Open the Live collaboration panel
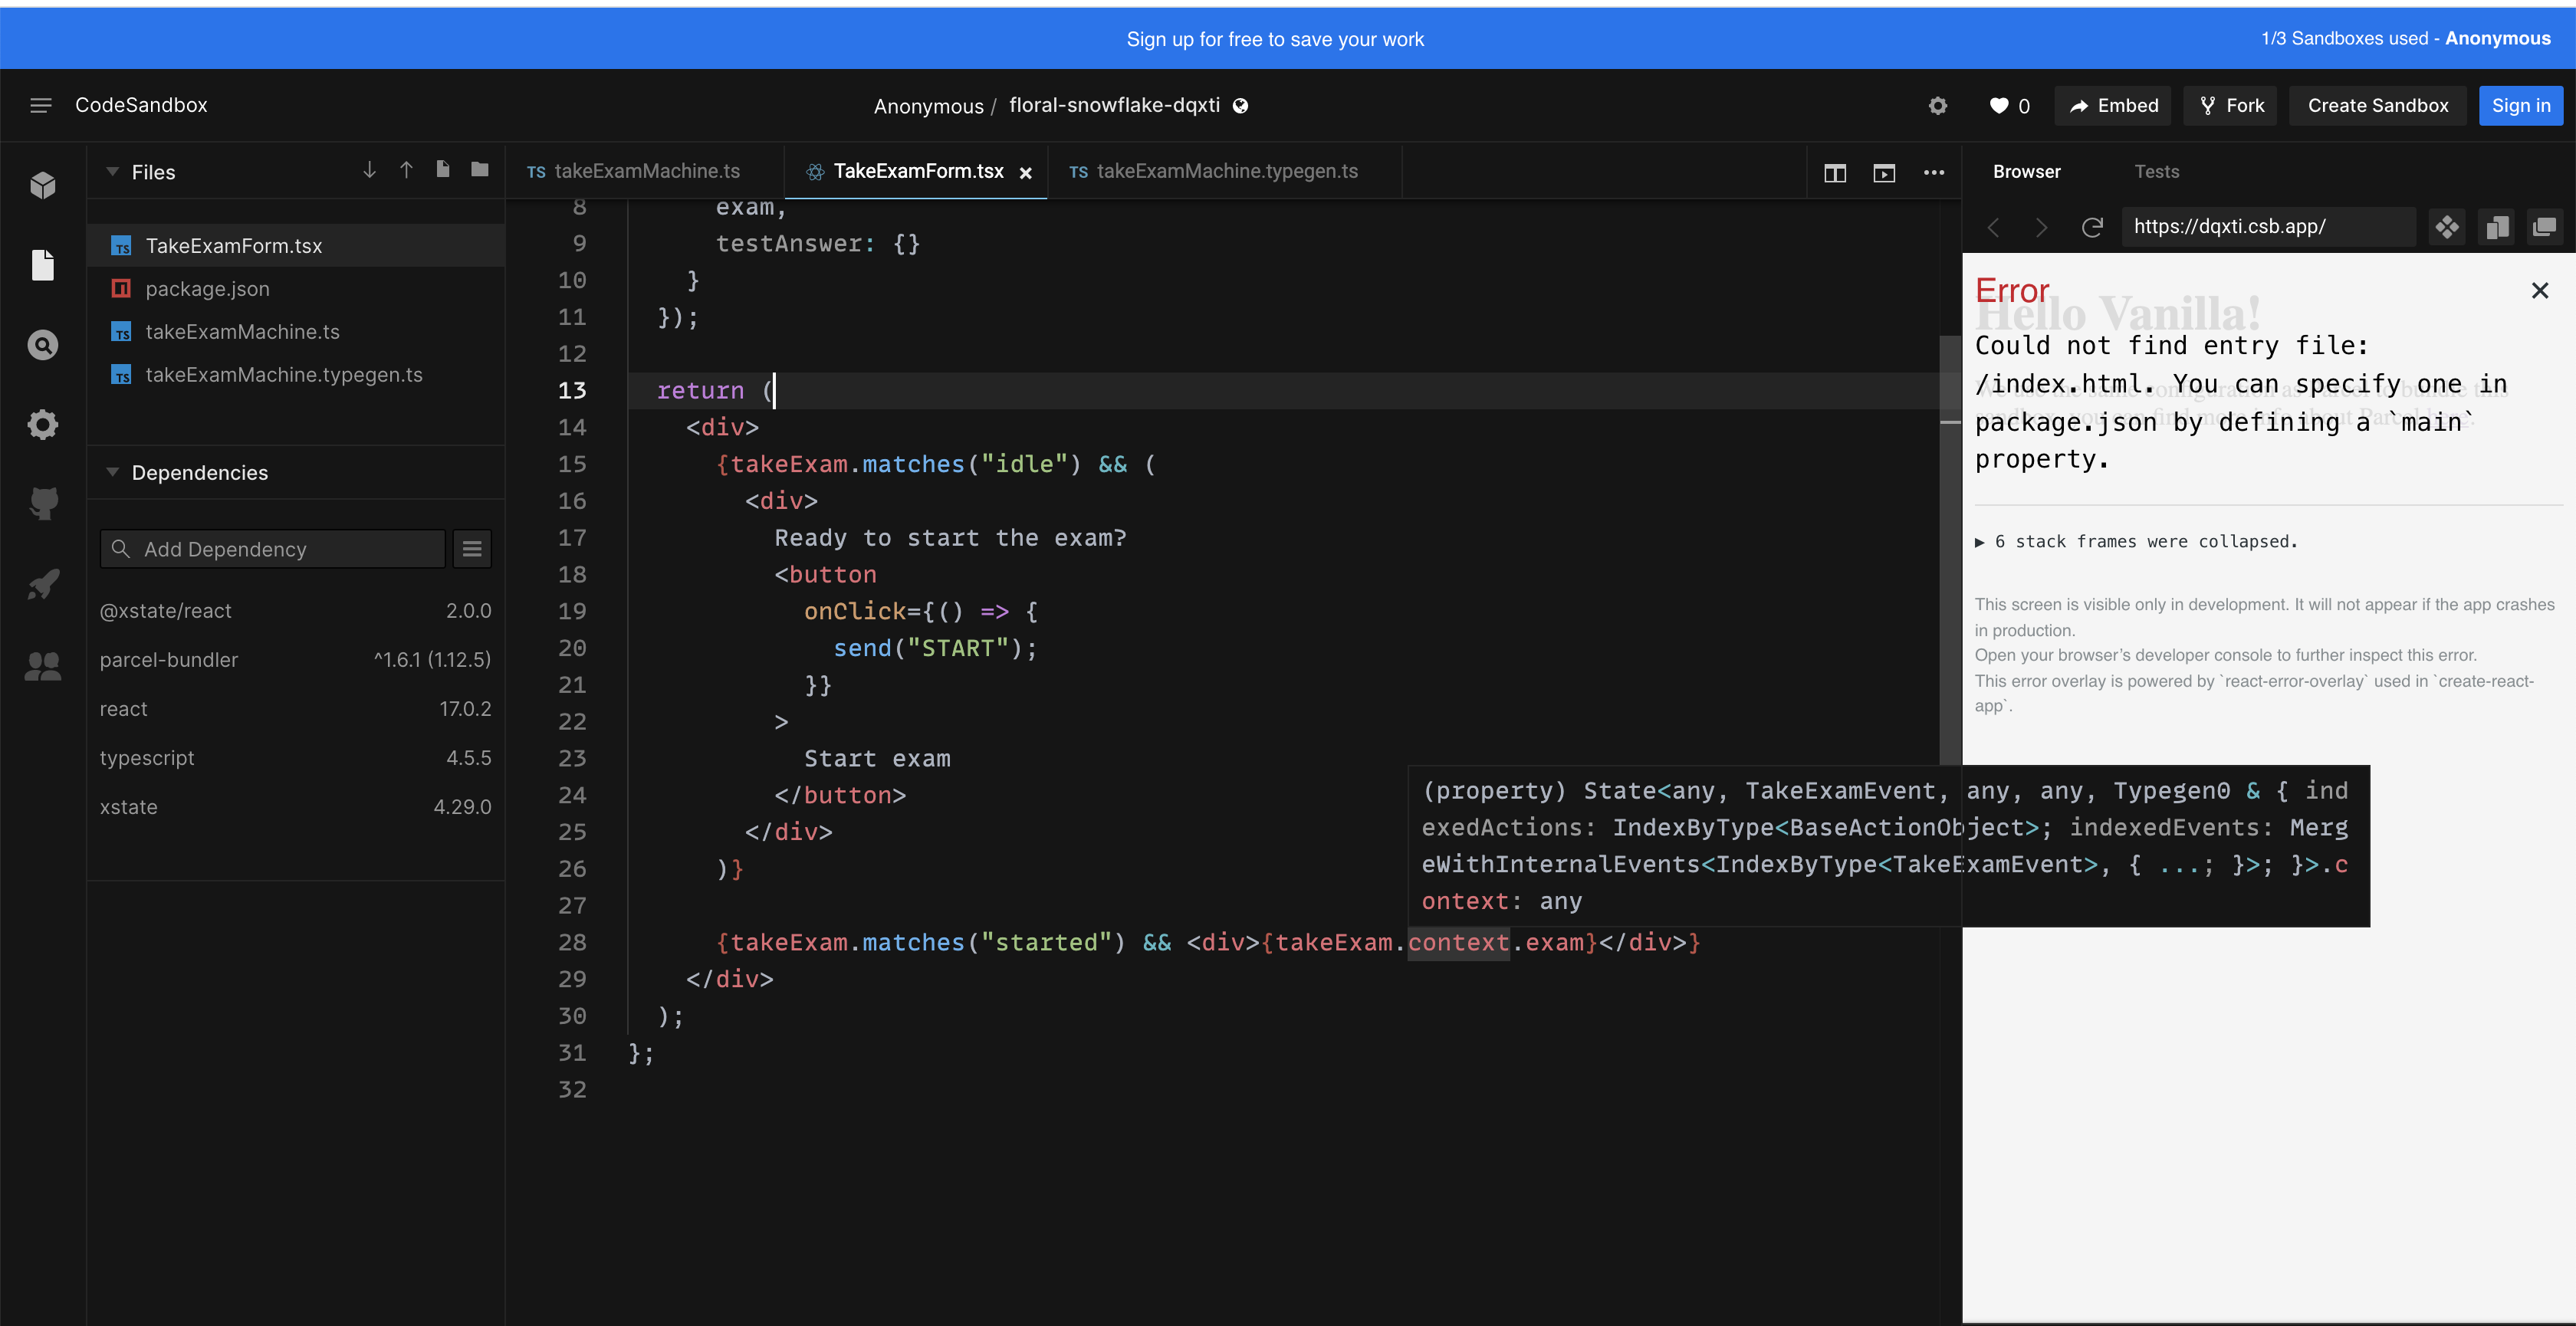Viewport: 2576px width, 1326px height. (43, 667)
